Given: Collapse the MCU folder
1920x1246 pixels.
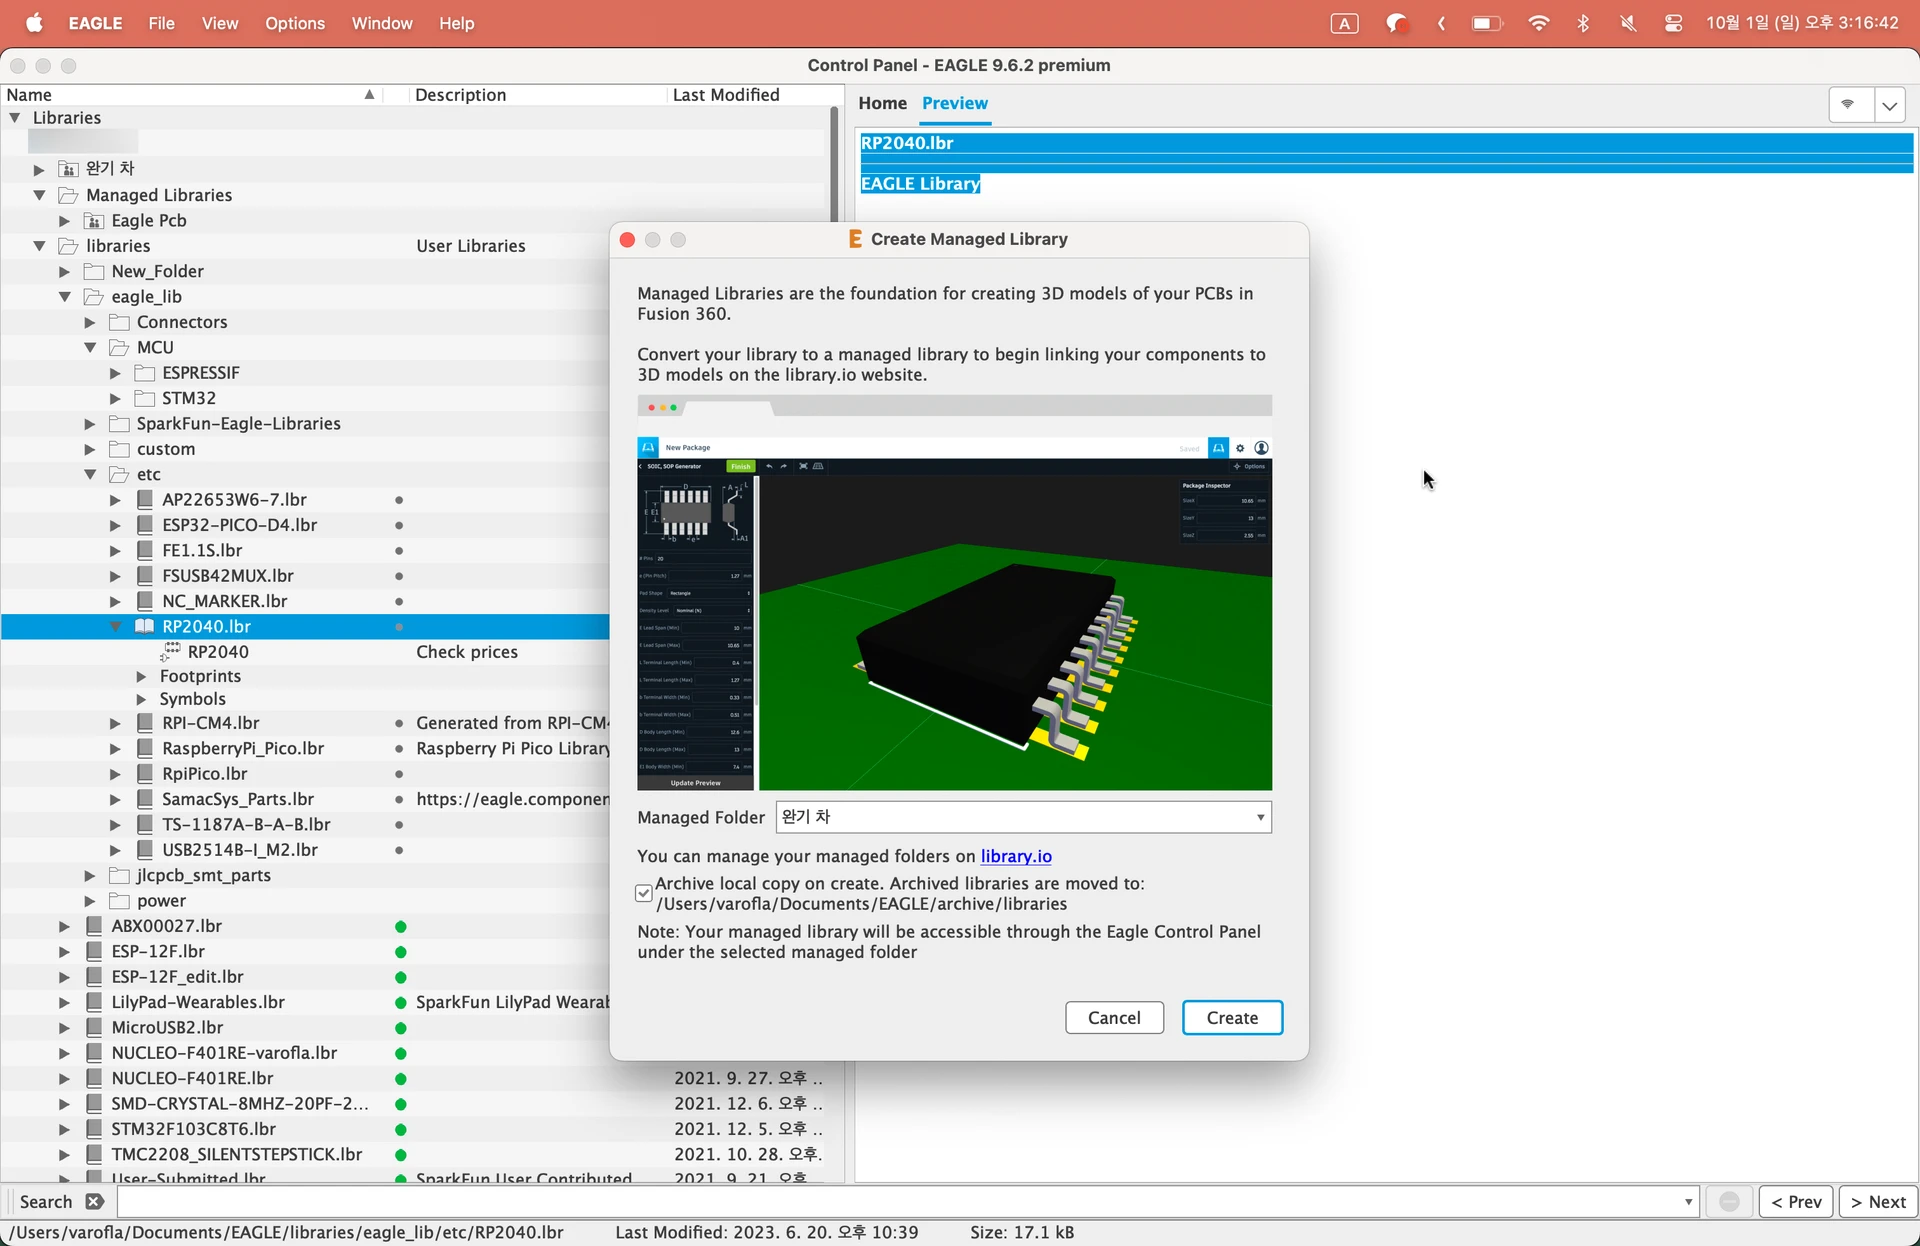Looking at the screenshot, I should (90, 347).
